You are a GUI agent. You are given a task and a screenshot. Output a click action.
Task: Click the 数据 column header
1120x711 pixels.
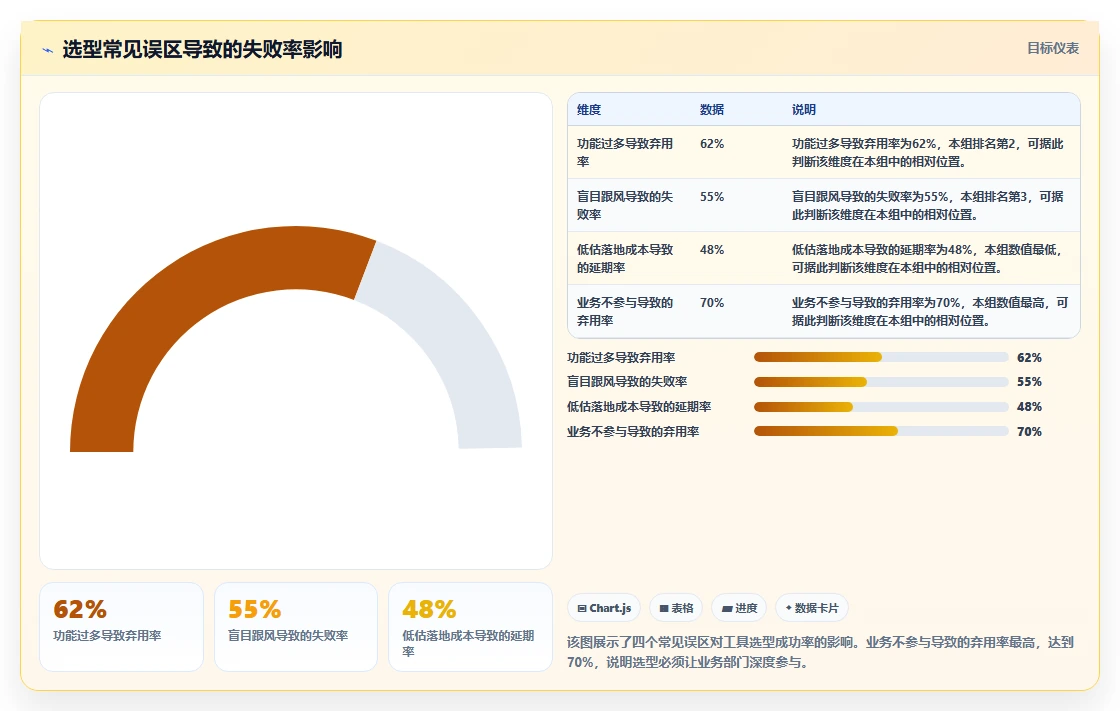(711, 109)
